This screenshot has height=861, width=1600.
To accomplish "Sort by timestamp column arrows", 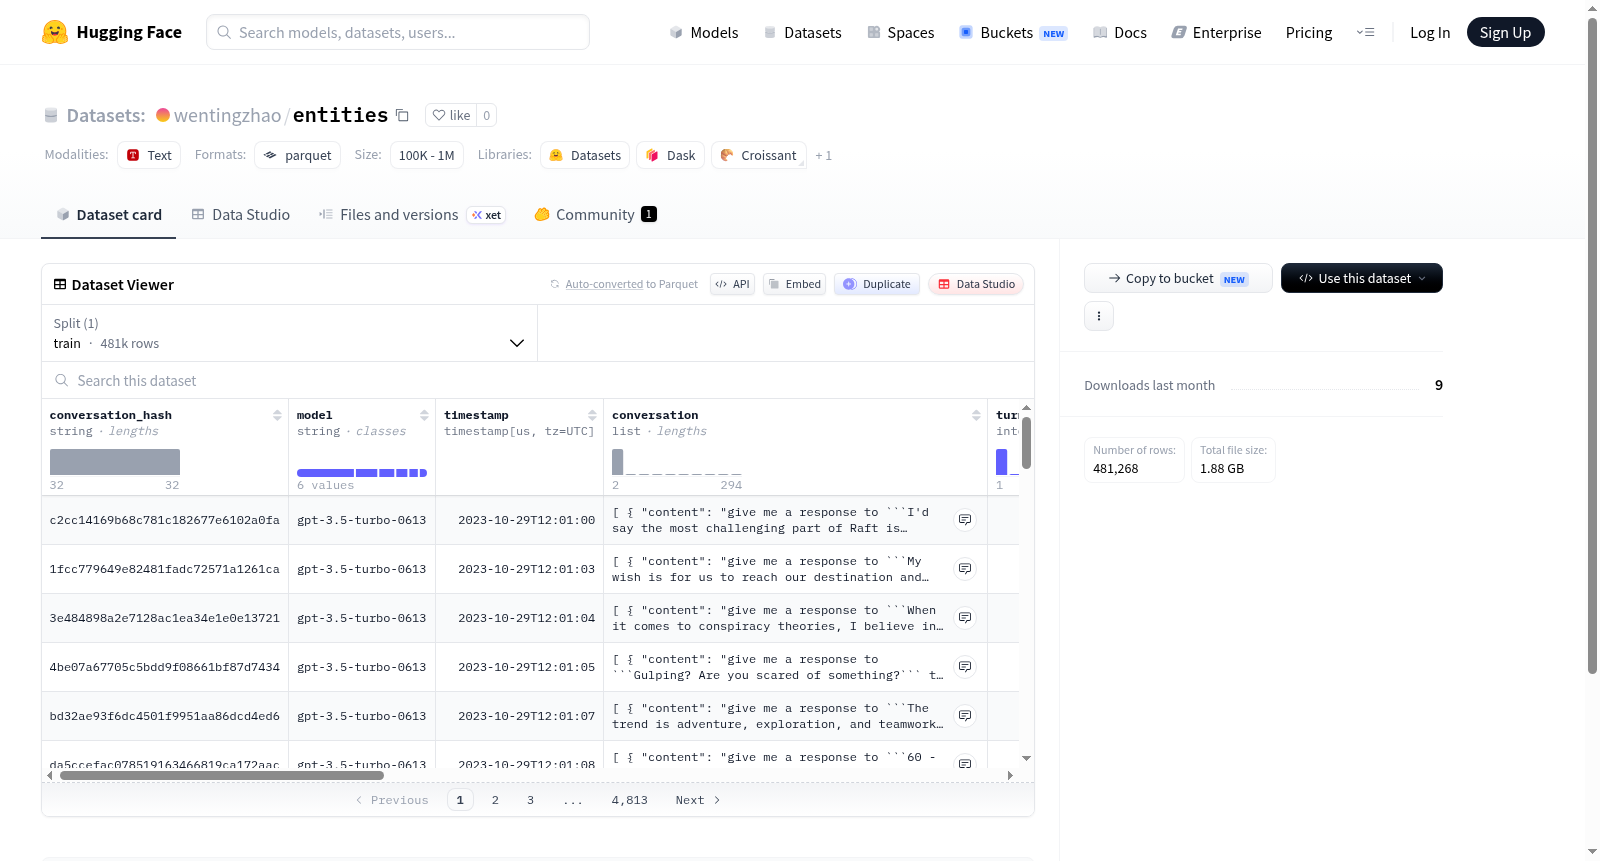I will tap(592, 415).
